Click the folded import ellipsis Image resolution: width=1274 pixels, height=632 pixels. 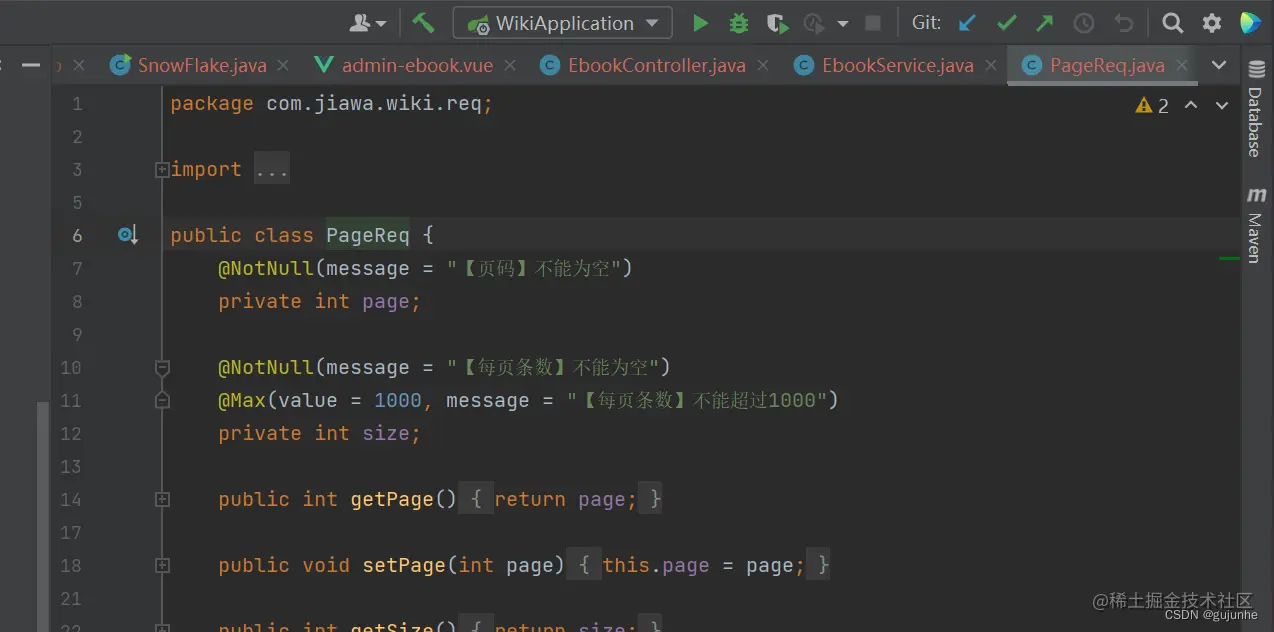point(271,170)
